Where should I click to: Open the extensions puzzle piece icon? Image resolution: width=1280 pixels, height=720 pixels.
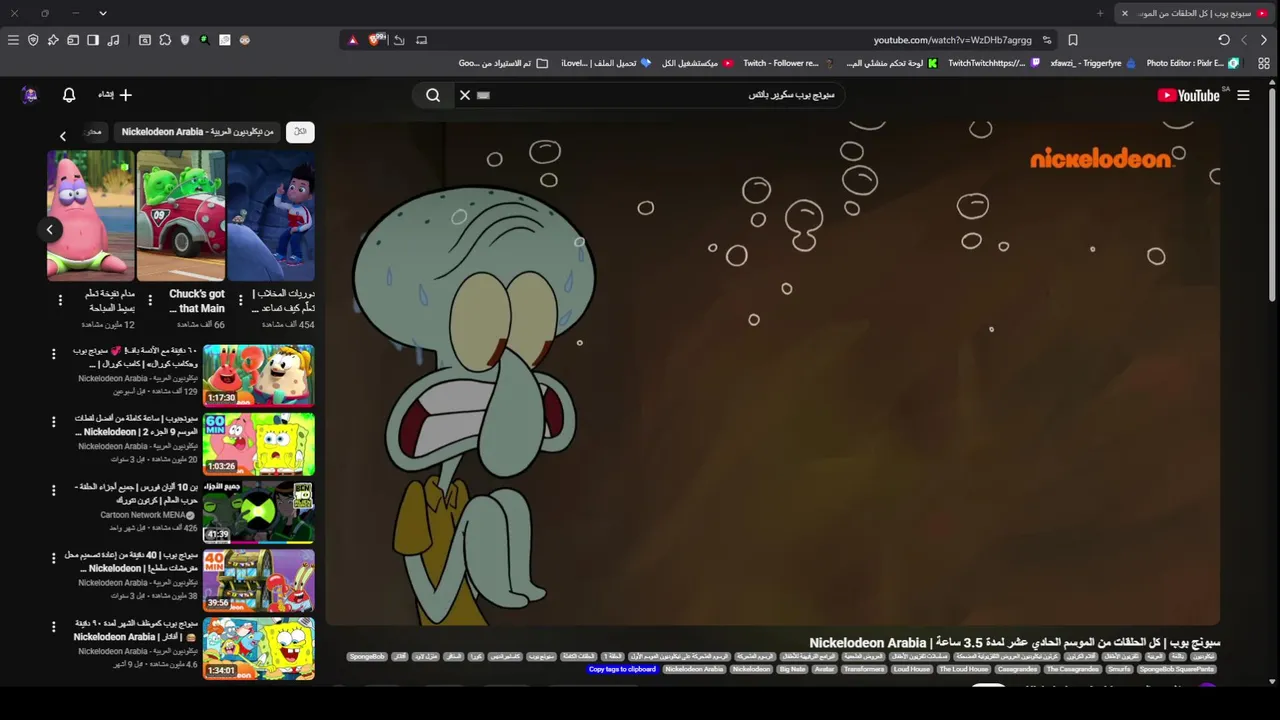click(x=165, y=40)
